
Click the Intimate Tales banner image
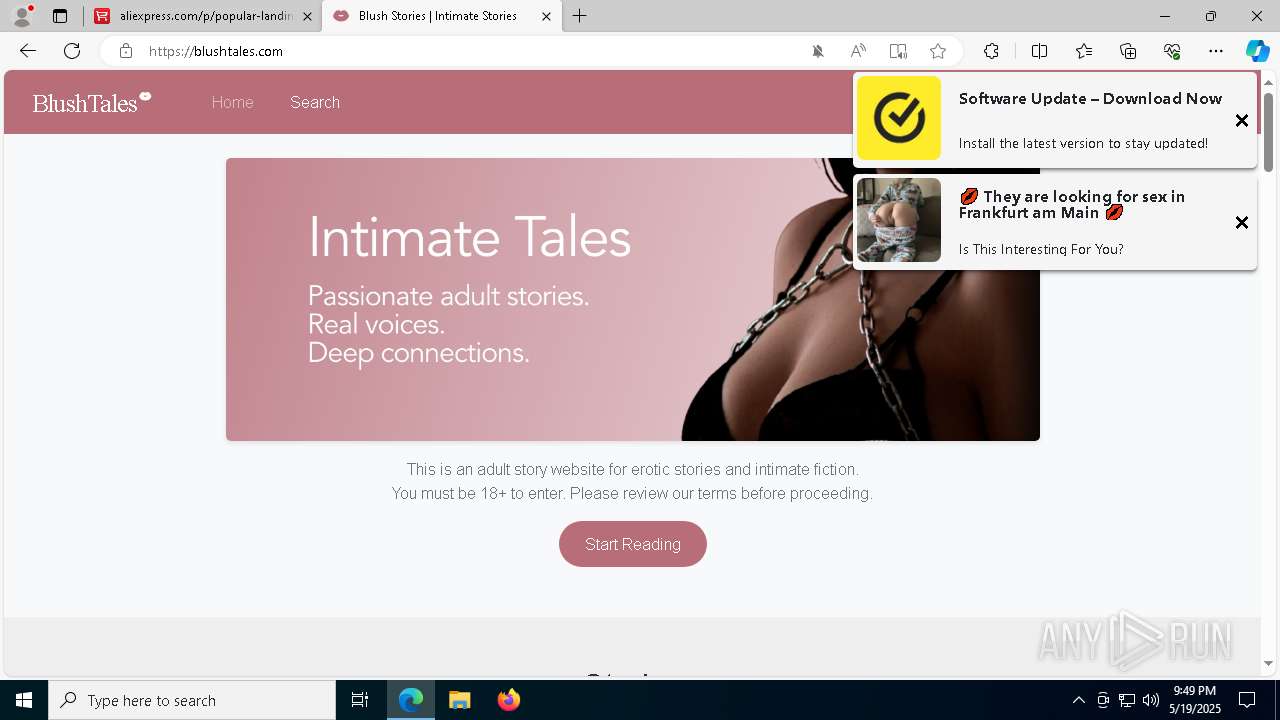(x=633, y=299)
